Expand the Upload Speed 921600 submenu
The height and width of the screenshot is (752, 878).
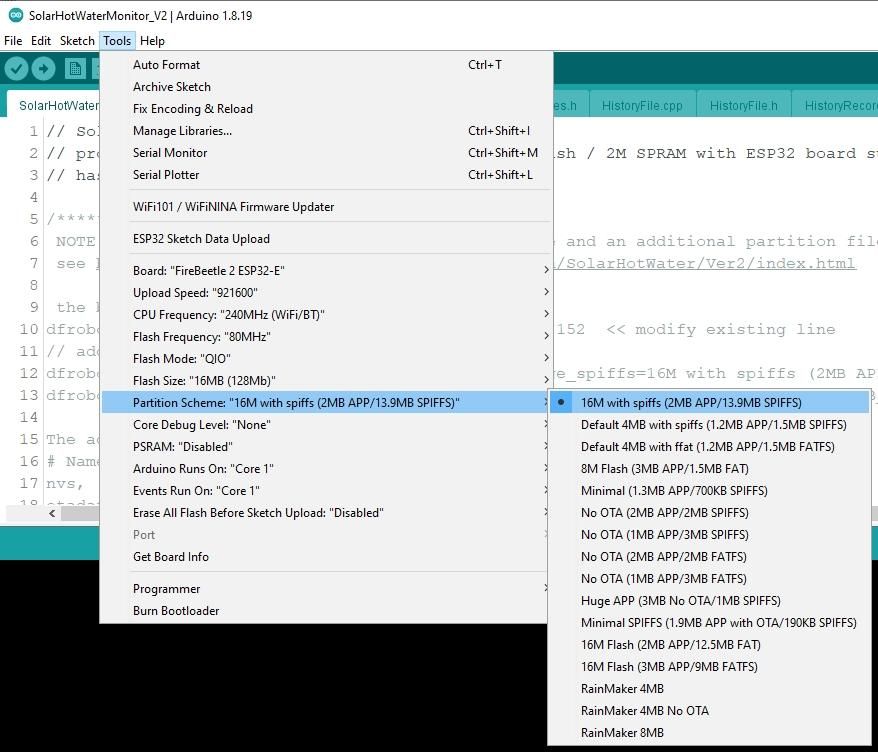click(x=325, y=293)
